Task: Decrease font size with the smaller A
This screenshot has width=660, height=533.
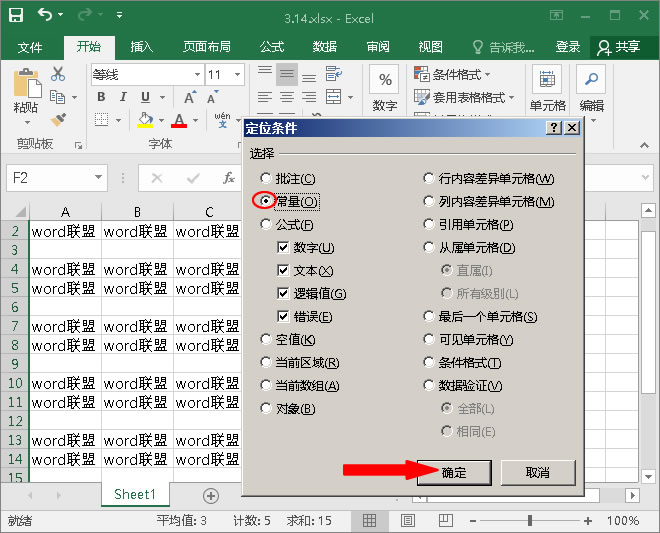Action: coord(212,97)
